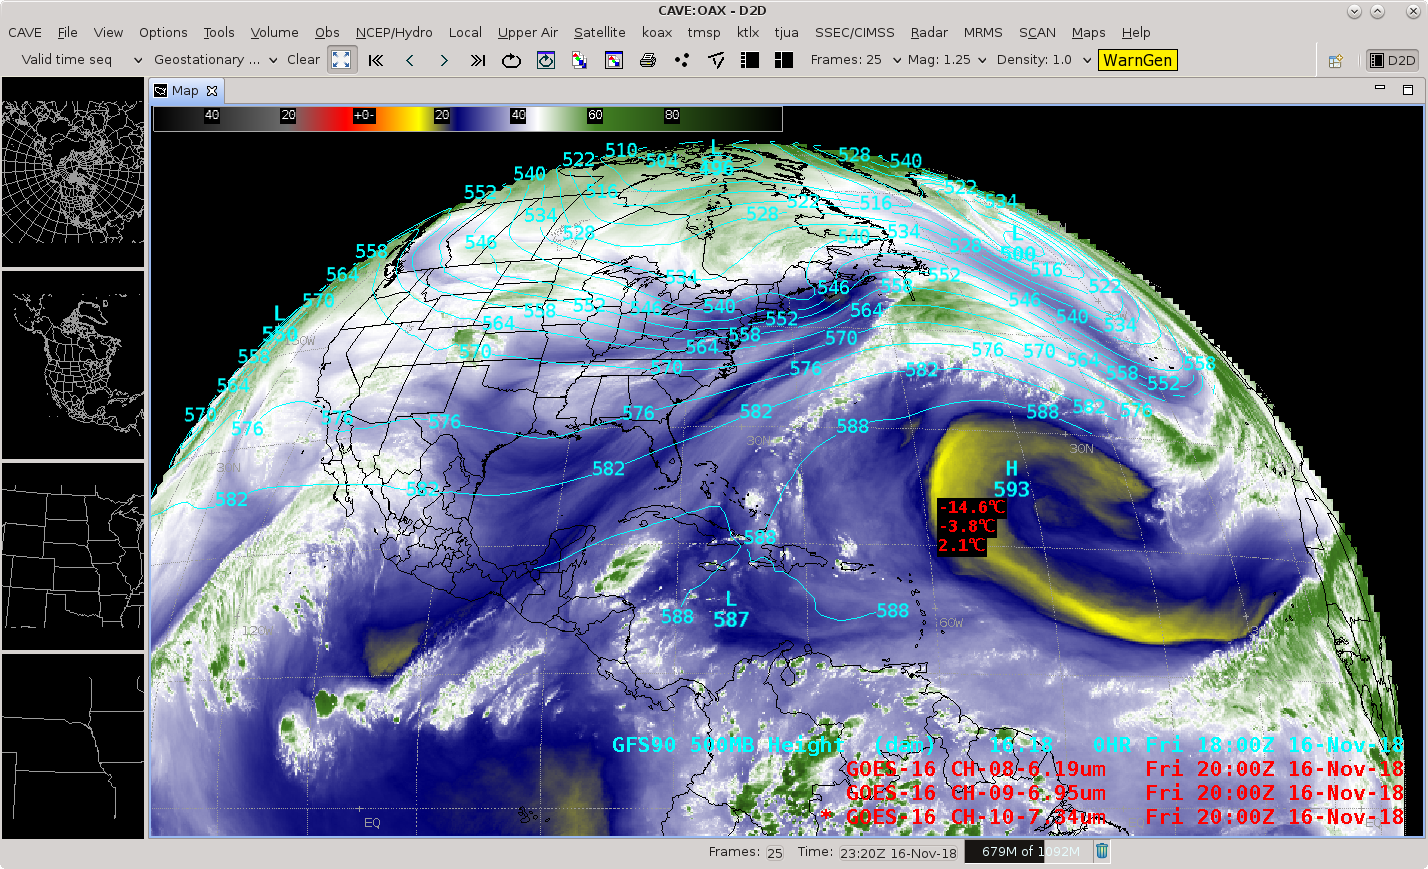Open the Upper Air menu
The height and width of the screenshot is (869, 1428).
528,32
